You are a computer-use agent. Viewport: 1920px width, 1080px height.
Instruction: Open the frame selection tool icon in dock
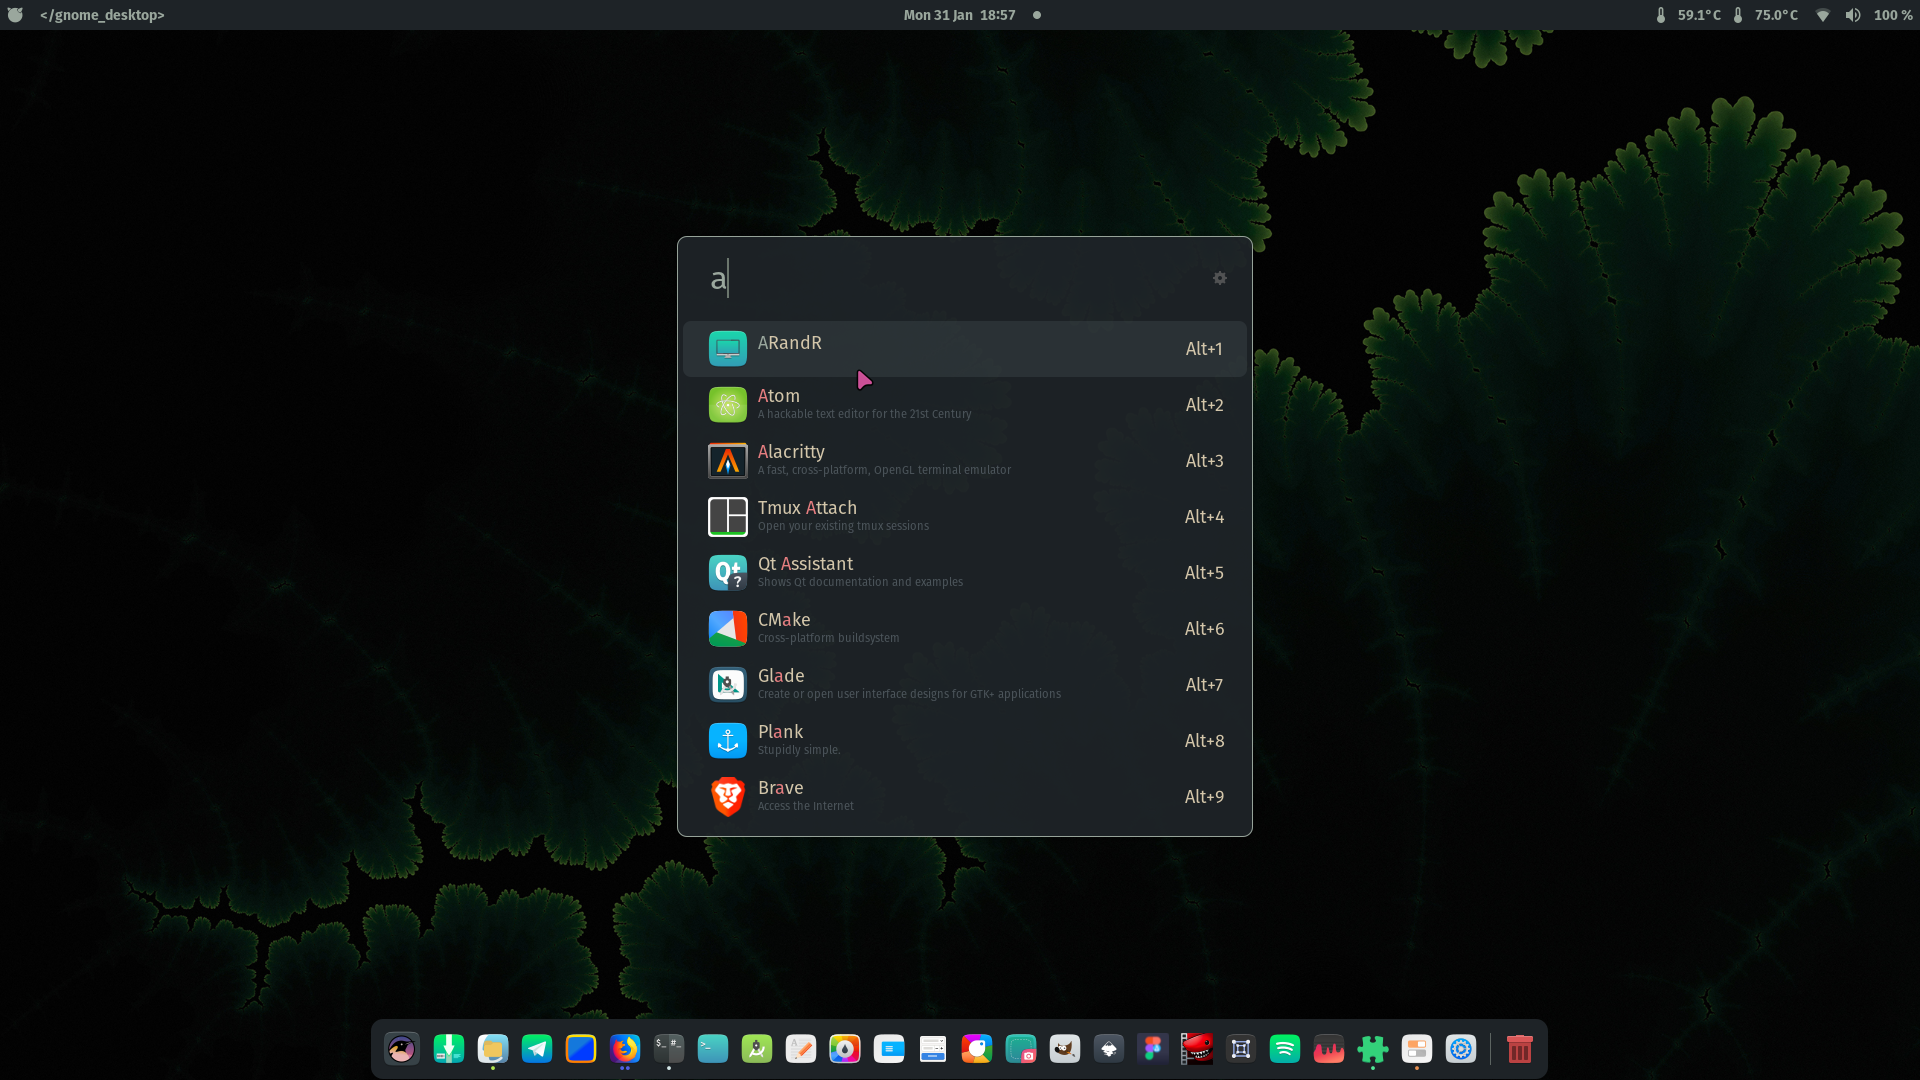tap(1241, 1049)
